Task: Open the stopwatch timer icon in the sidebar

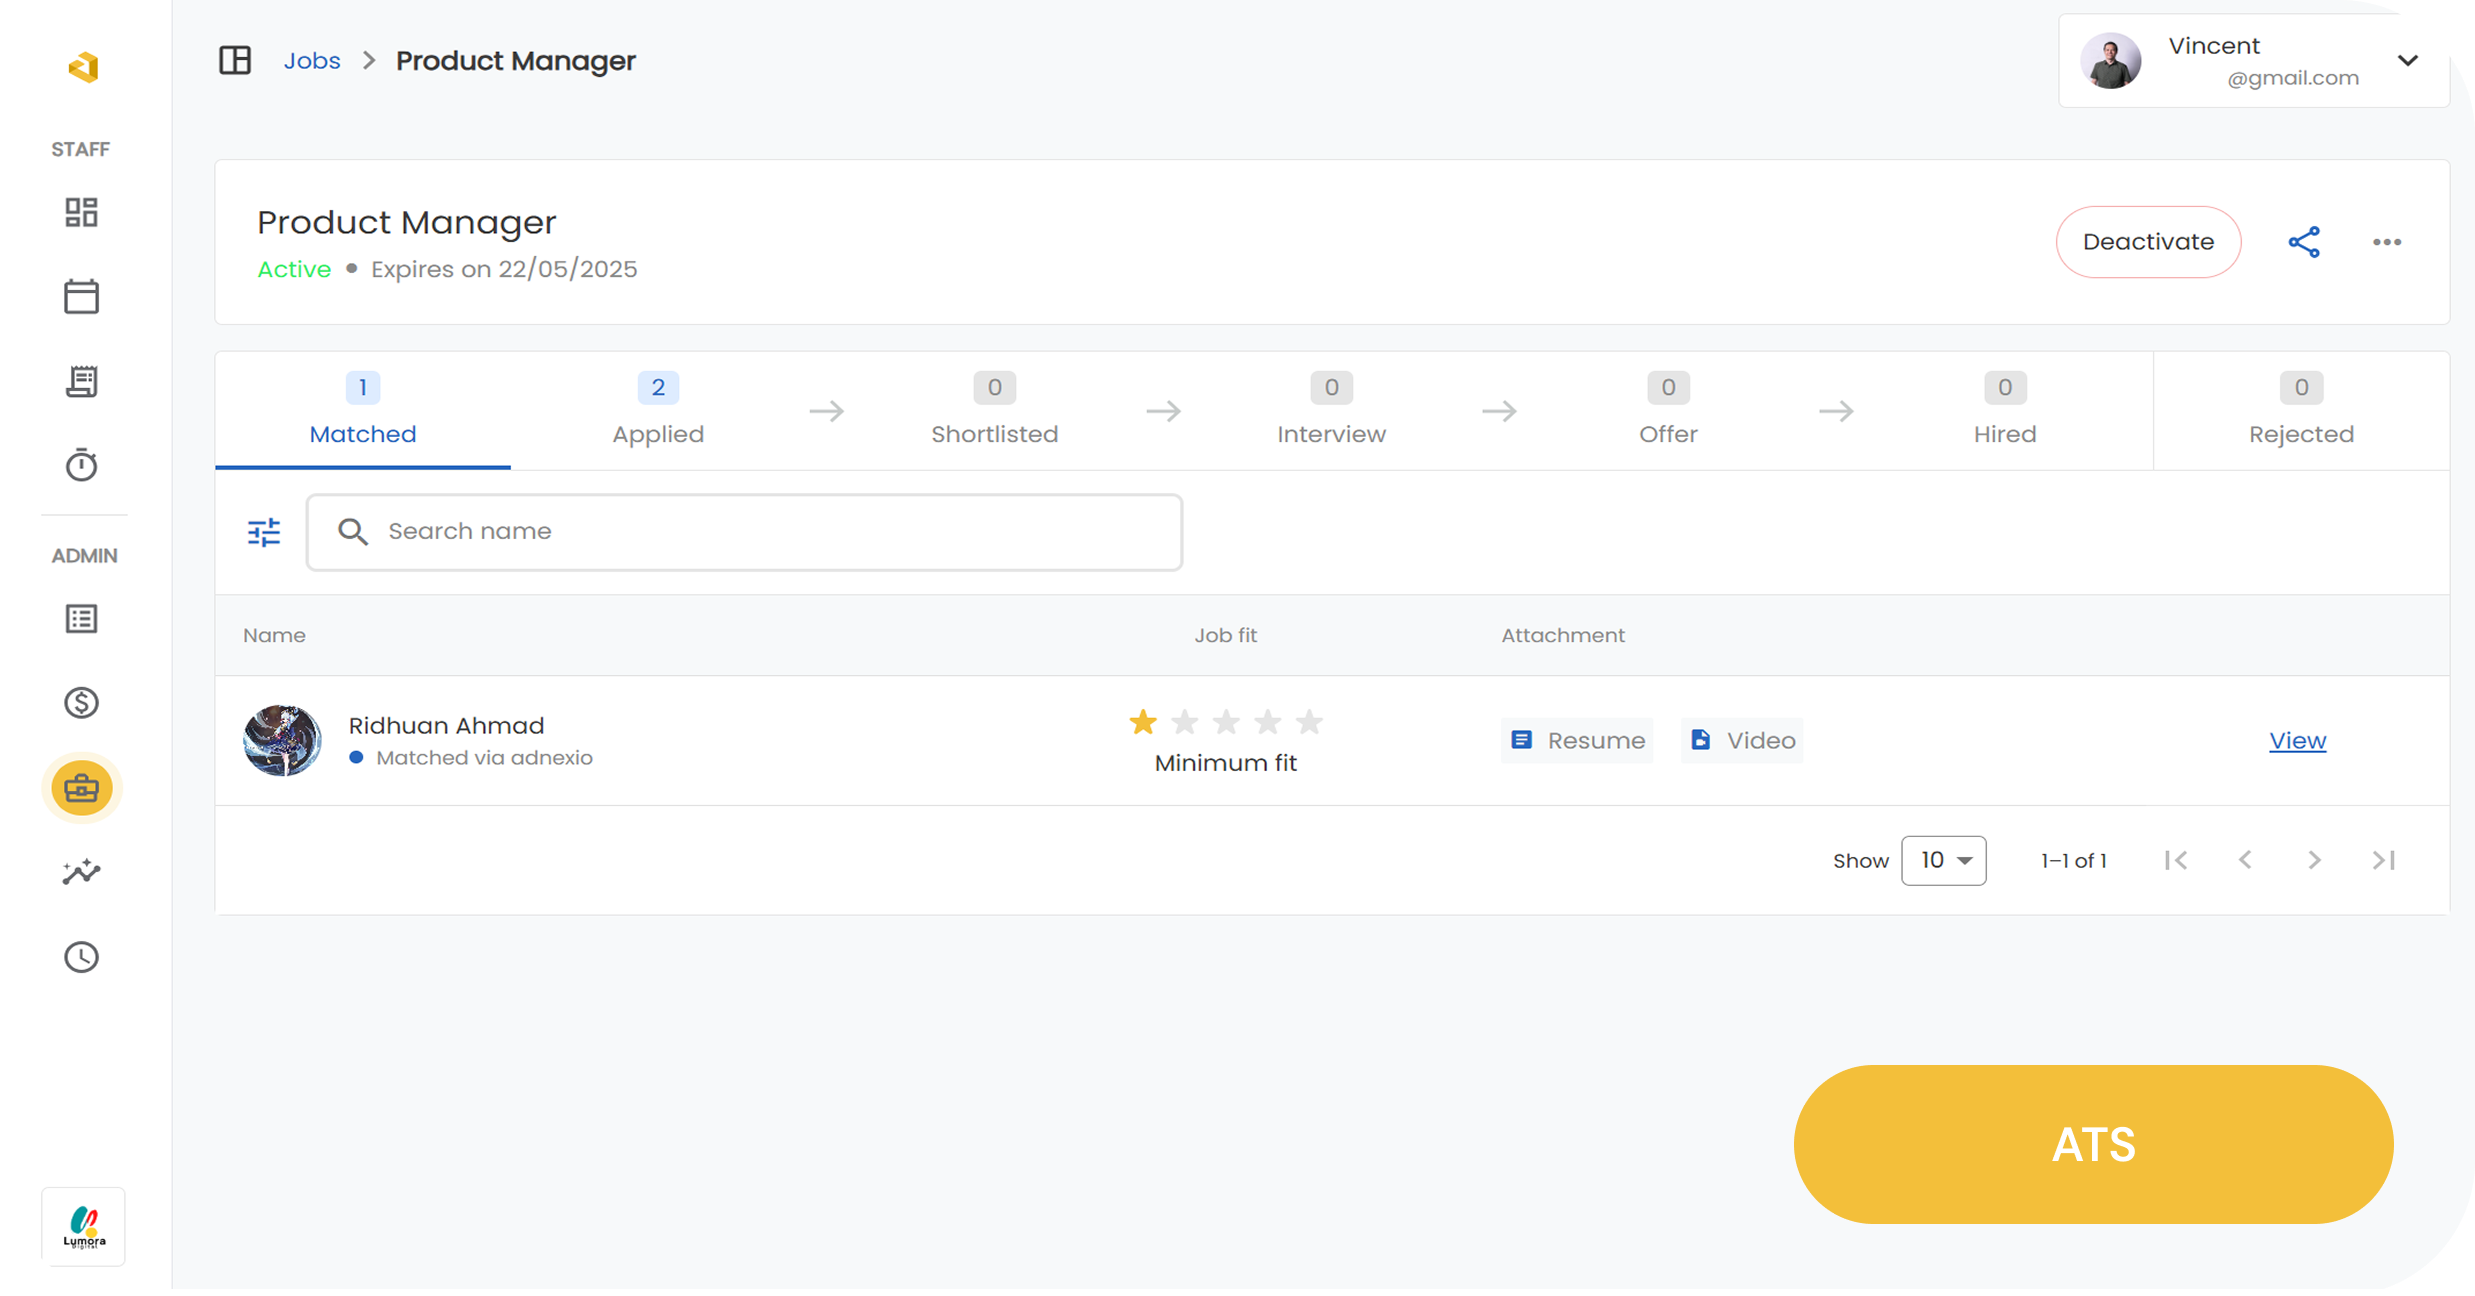Action: [81, 465]
